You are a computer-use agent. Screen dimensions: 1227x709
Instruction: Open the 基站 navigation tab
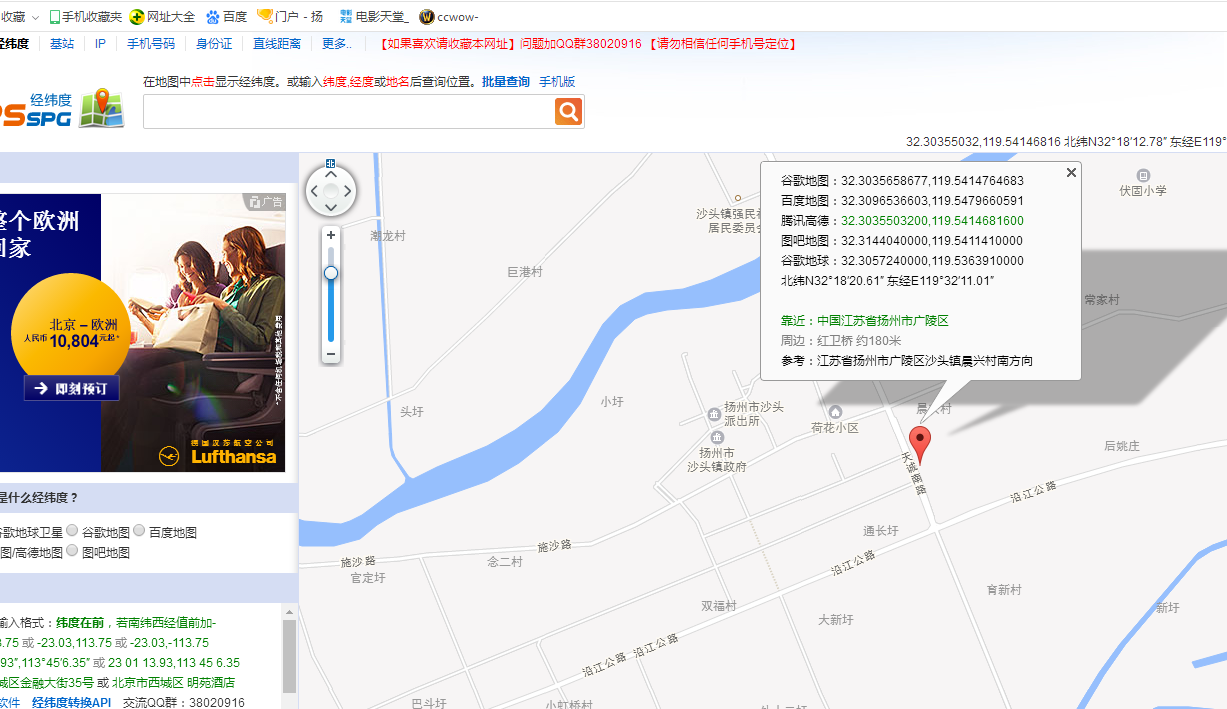click(x=62, y=44)
